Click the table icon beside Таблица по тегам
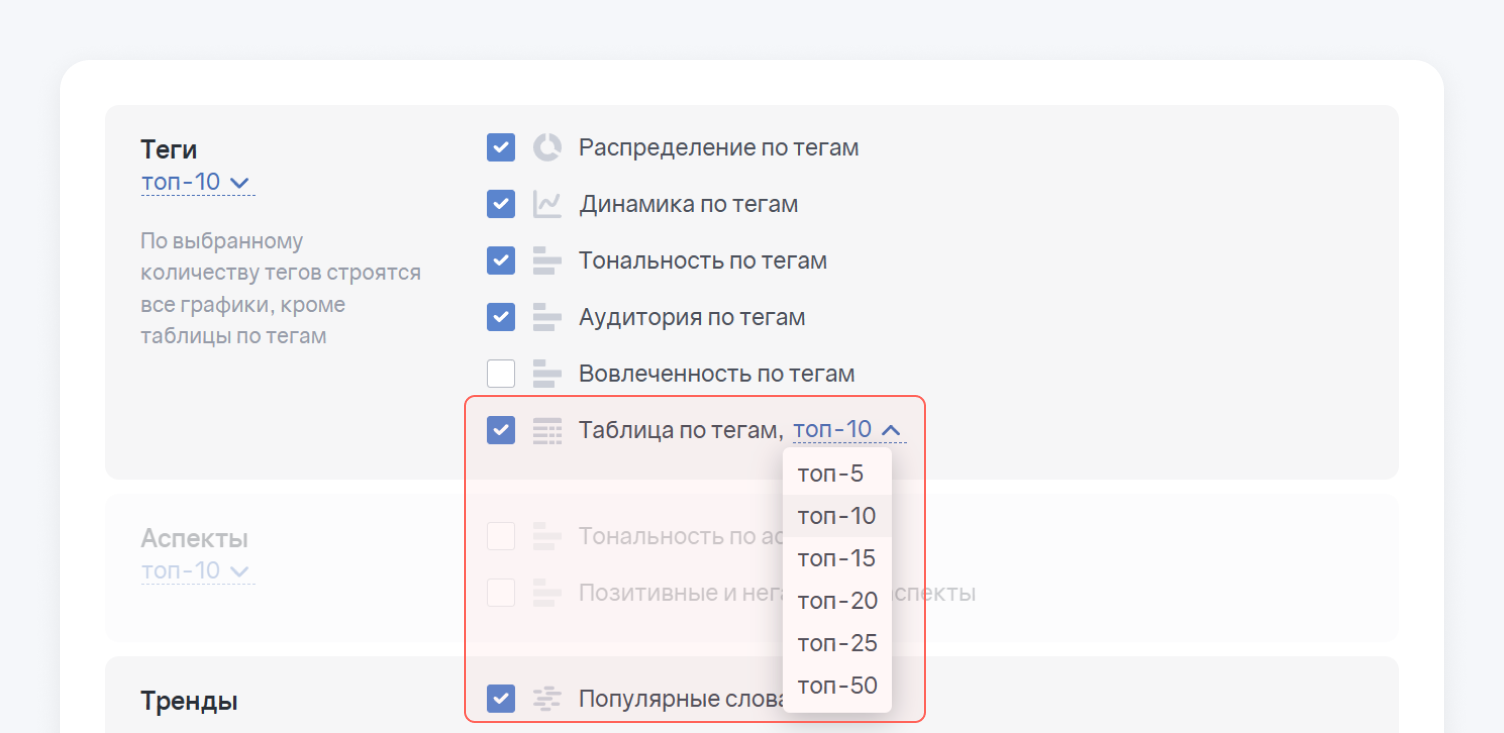The height and width of the screenshot is (733, 1504). [547, 430]
